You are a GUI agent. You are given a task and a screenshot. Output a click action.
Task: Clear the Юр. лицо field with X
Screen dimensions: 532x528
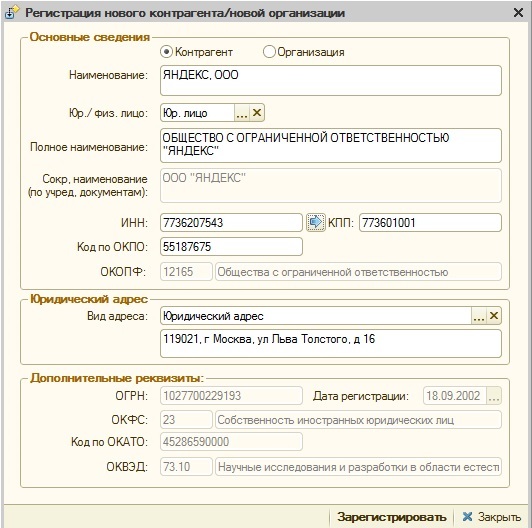click(257, 113)
